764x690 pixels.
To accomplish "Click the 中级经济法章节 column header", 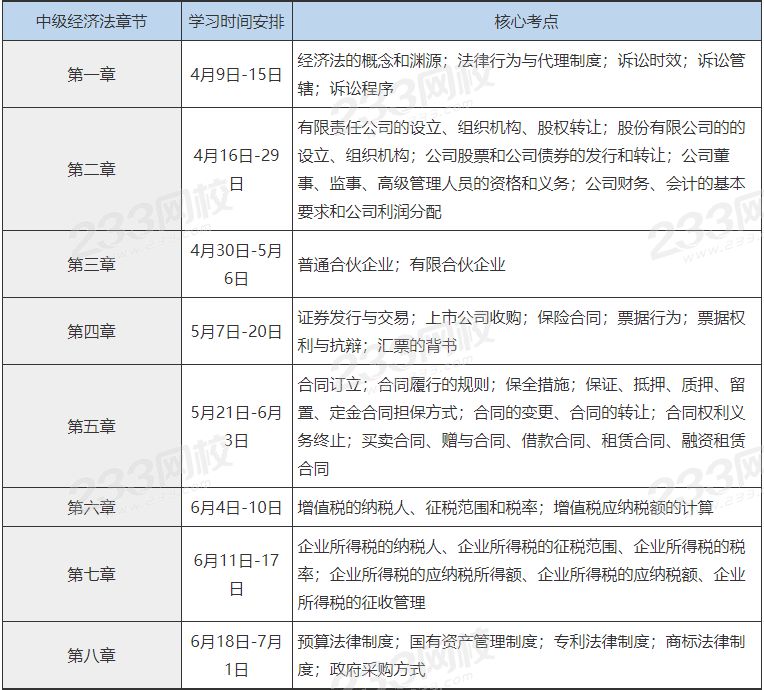I will click(91, 21).
